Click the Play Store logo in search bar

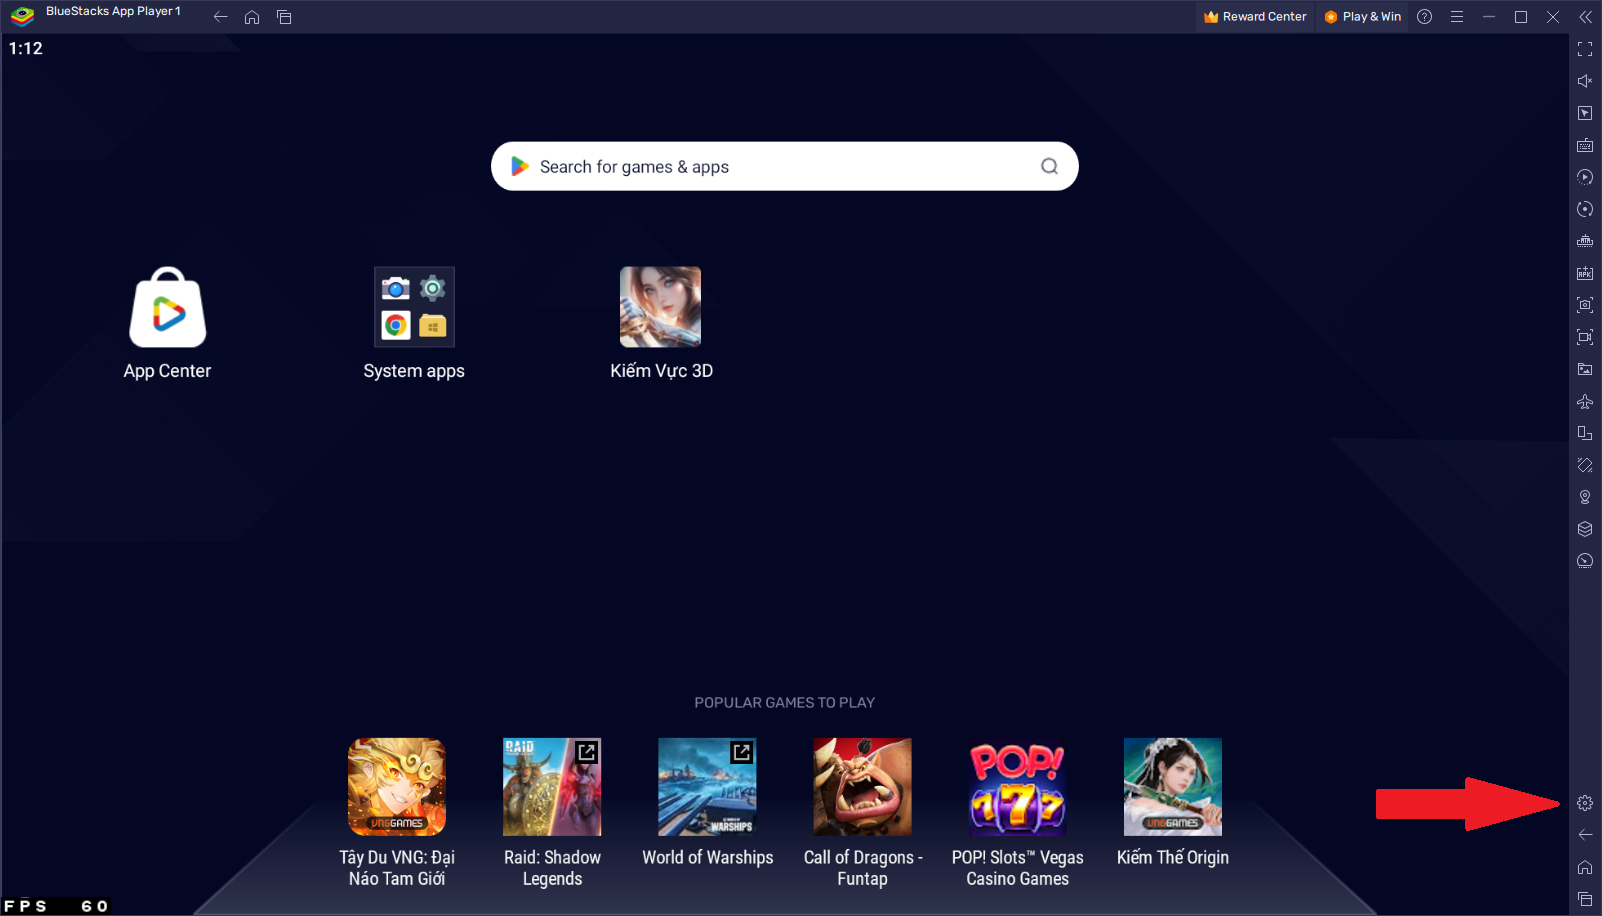coord(519,166)
